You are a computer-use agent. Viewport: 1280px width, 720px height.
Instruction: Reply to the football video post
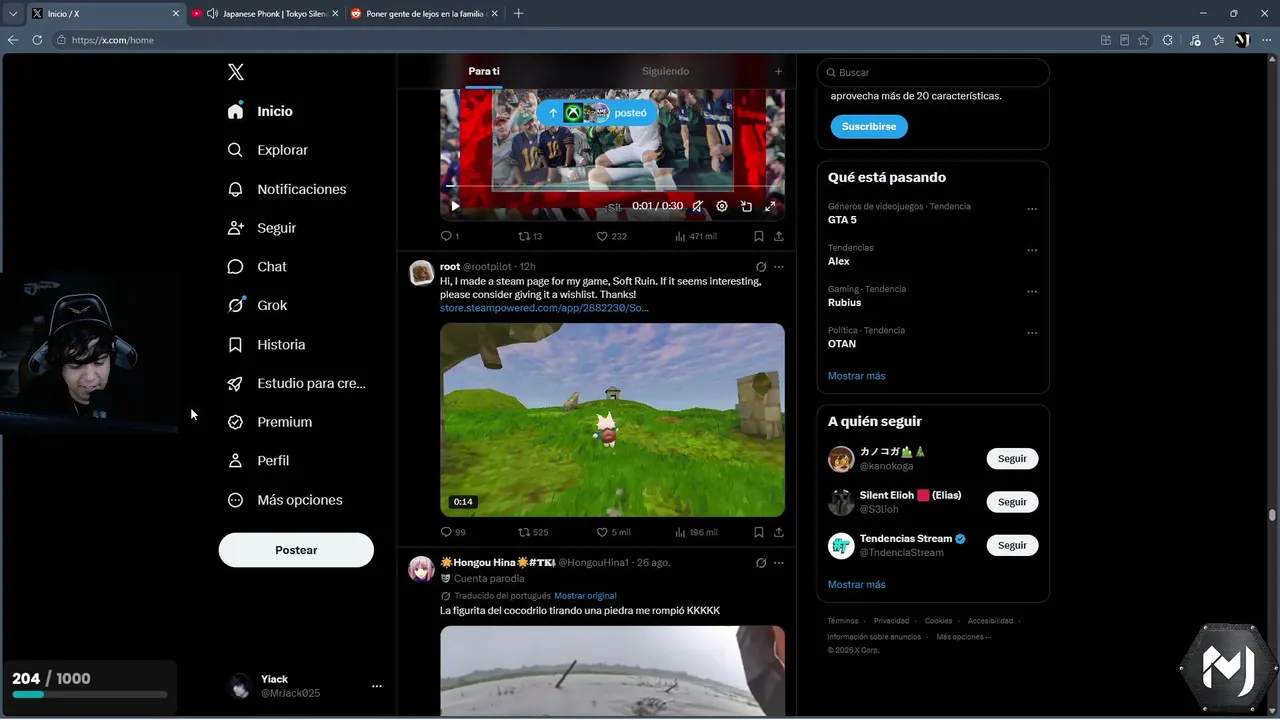click(x=449, y=236)
